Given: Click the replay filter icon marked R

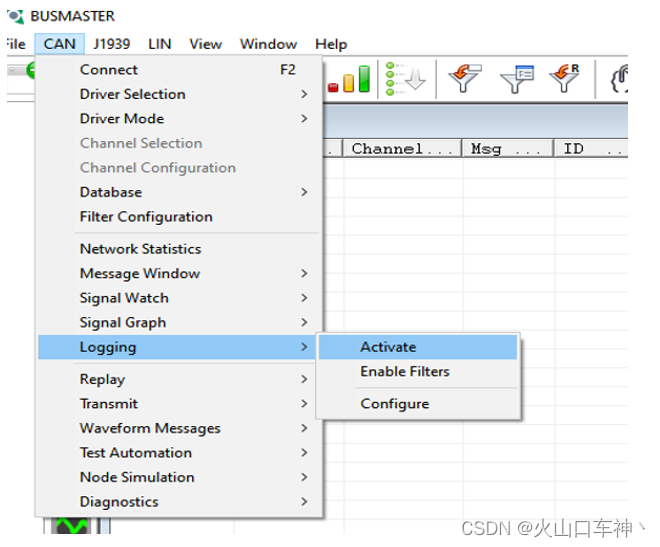Looking at the screenshot, I should click(565, 78).
